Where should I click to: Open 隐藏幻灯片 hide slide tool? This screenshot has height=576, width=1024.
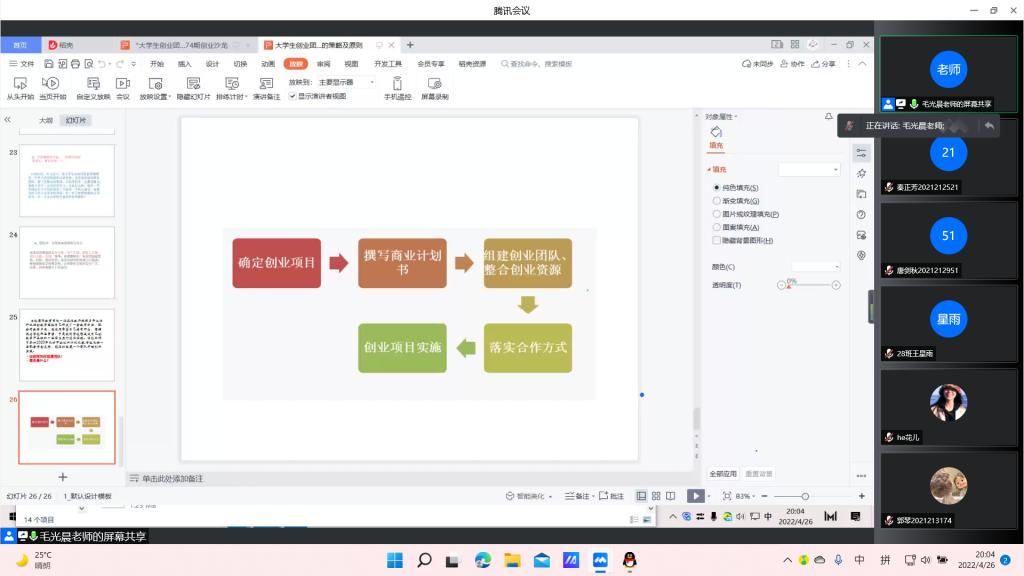pyautogui.click(x=193, y=84)
